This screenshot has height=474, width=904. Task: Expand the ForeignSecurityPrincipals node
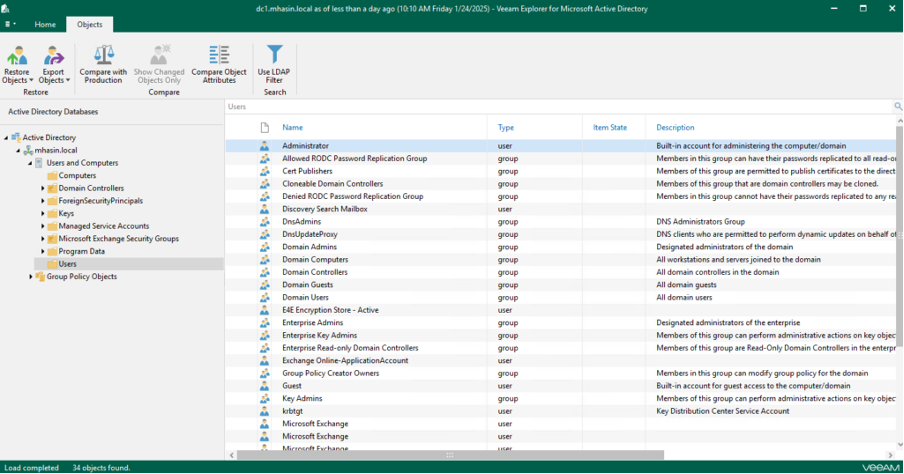43,201
